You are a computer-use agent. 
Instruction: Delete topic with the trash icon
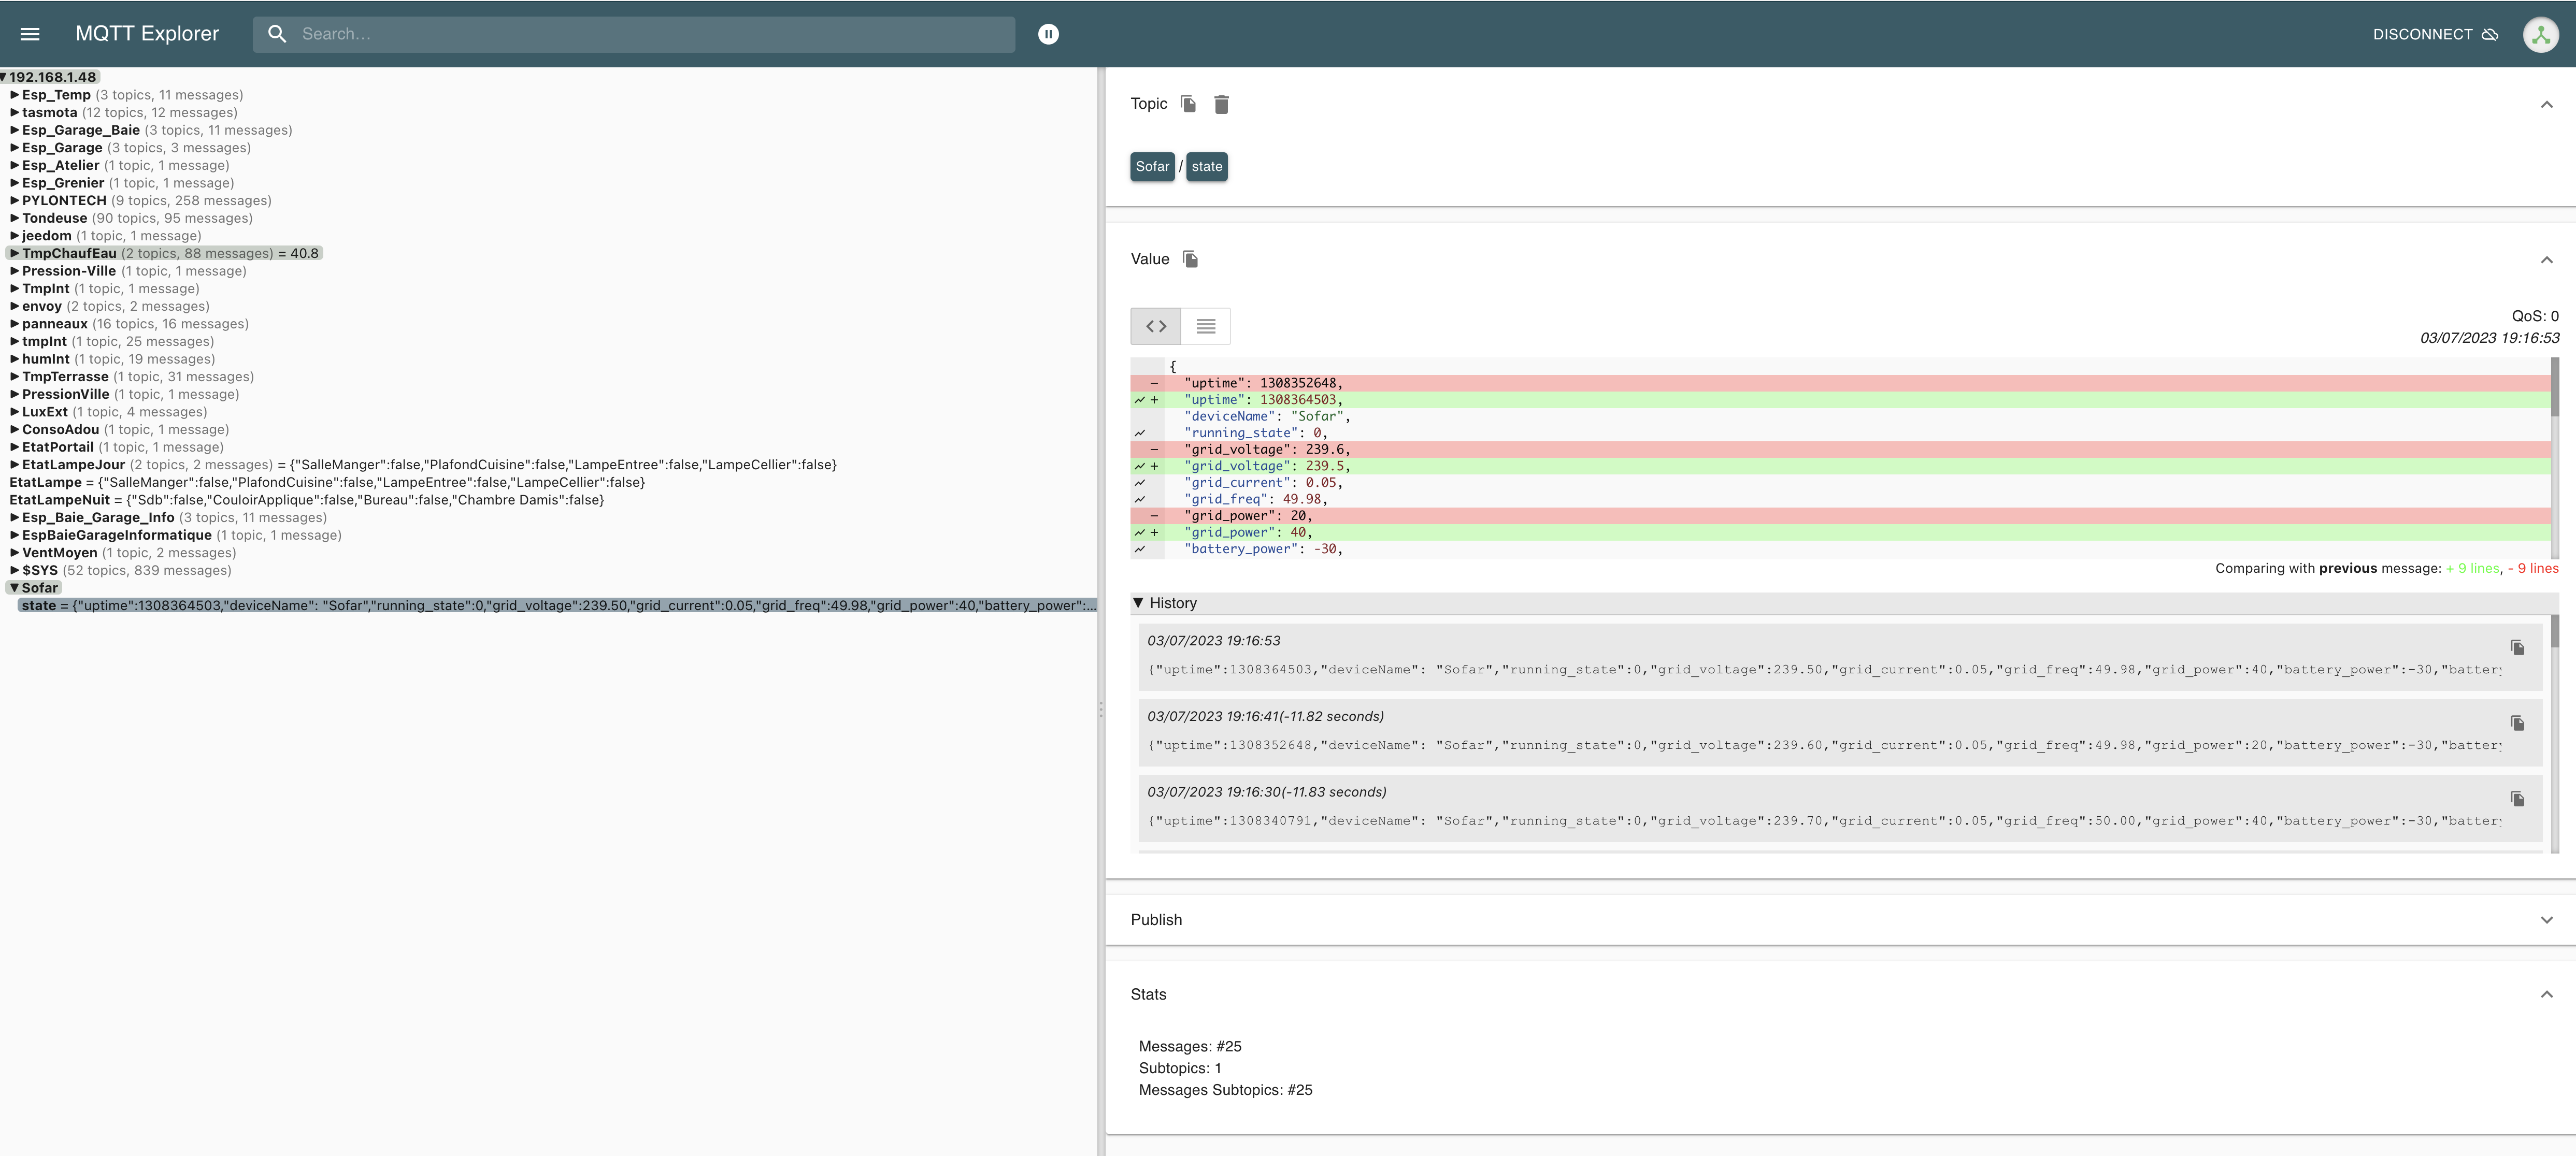1221,104
